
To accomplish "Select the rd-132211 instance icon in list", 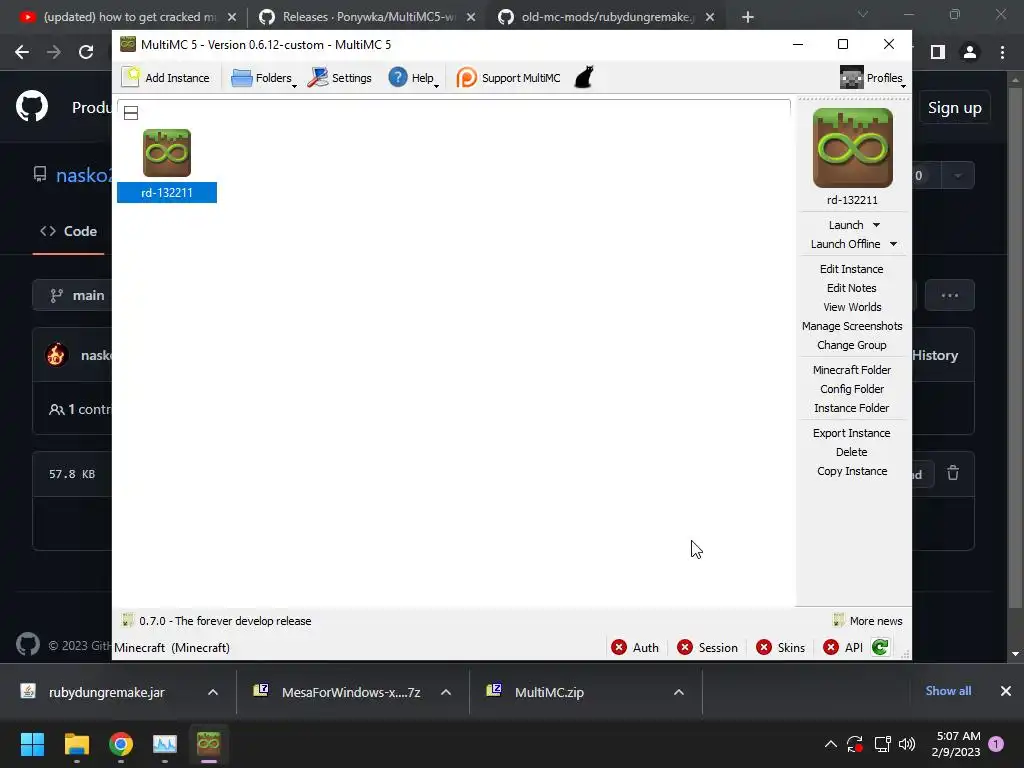I will coord(167,153).
